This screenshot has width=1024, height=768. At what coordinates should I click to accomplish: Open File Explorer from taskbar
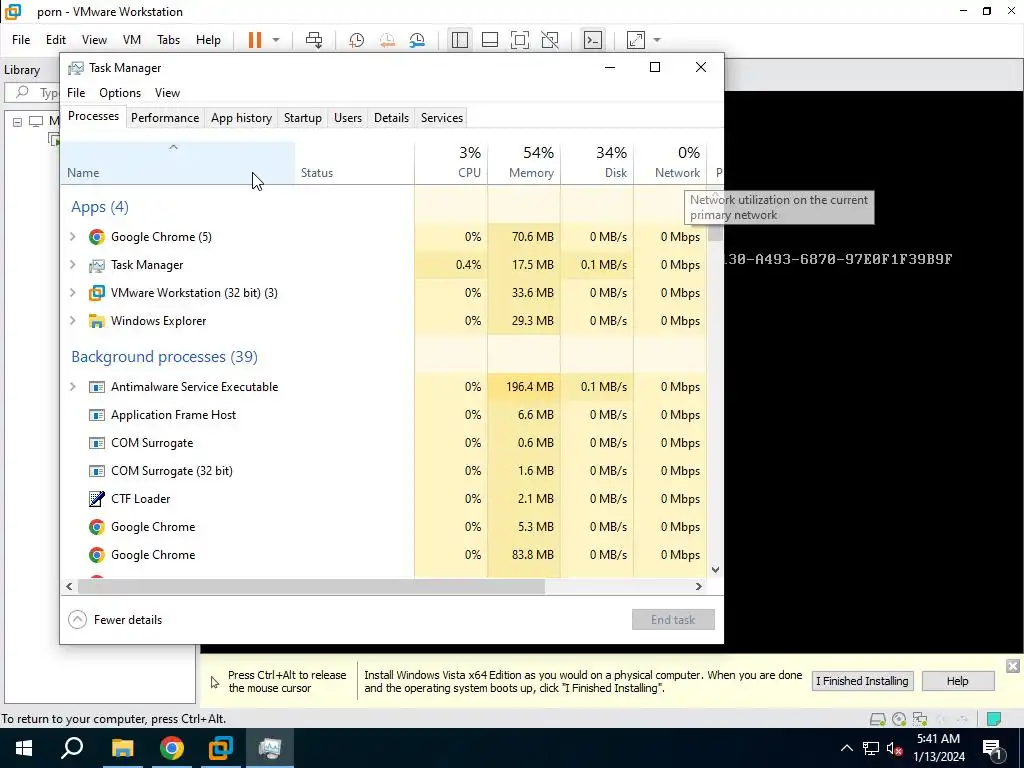click(x=122, y=748)
